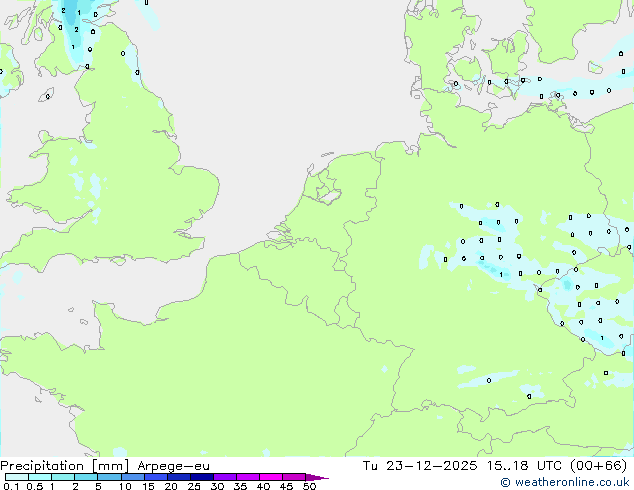Screen dimensions: 634x490
Task: Click the '15..18 UTC' time range
Action: (x=524, y=466)
